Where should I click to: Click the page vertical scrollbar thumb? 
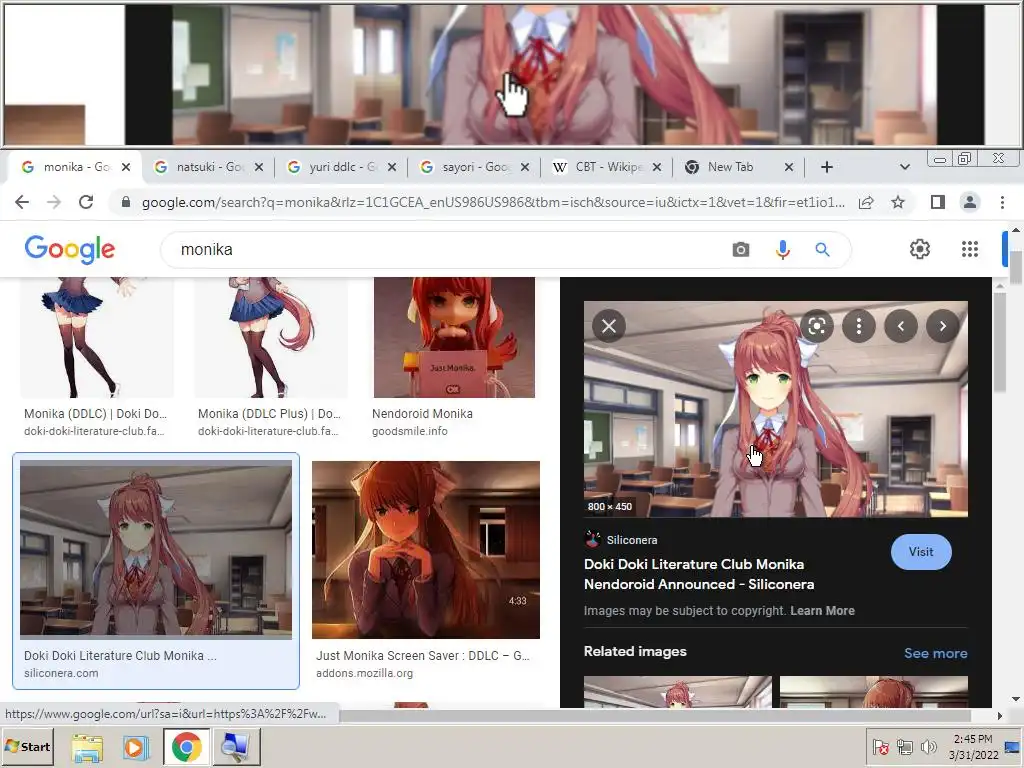pyautogui.click(x=1016, y=267)
